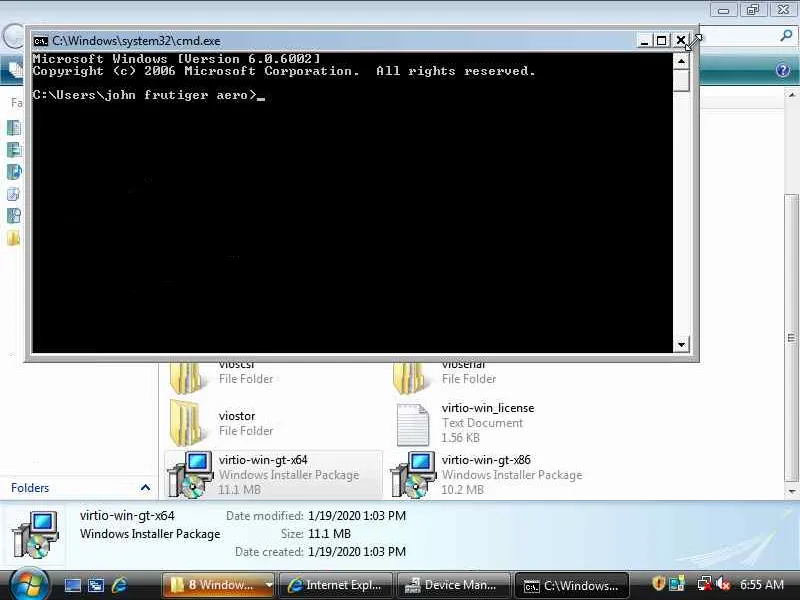Launch Internet Explorer from Quick Launch
This screenshot has height=600, width=800.
coord(119,585)
